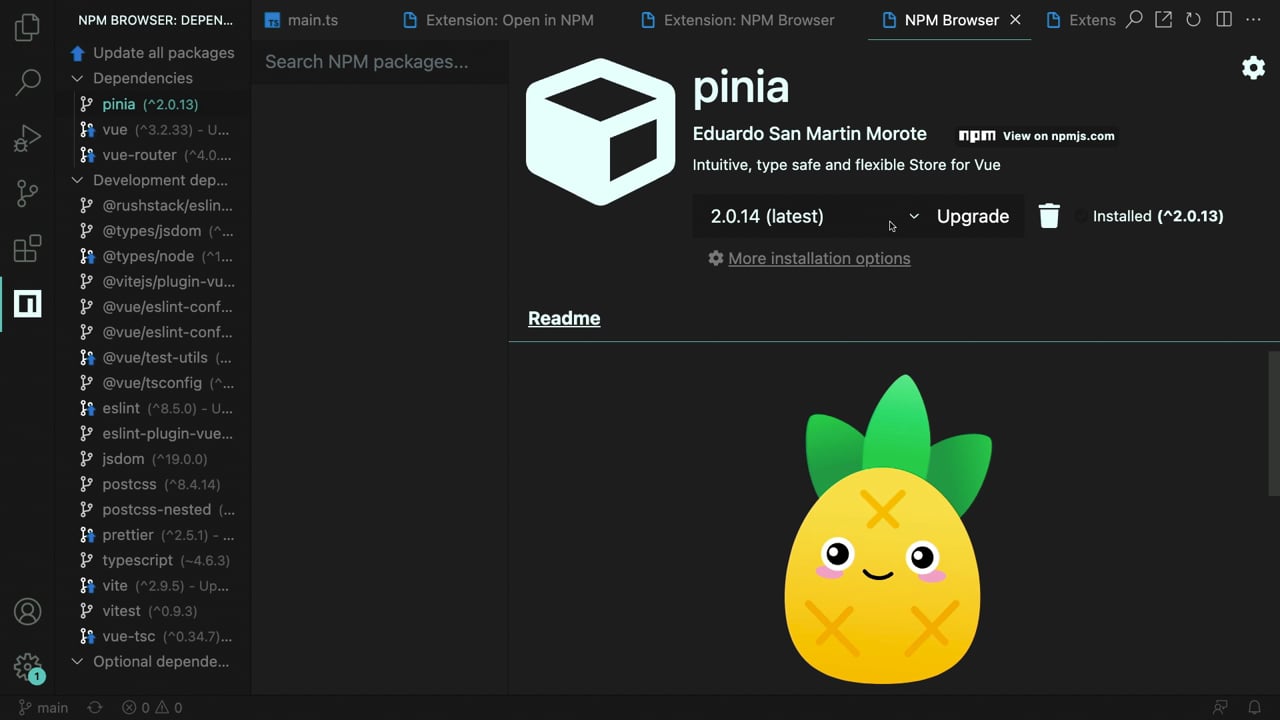Open the Explorer view in activity bar
This screenshot has height=720, width=1280.
click(x=28, y=27)
